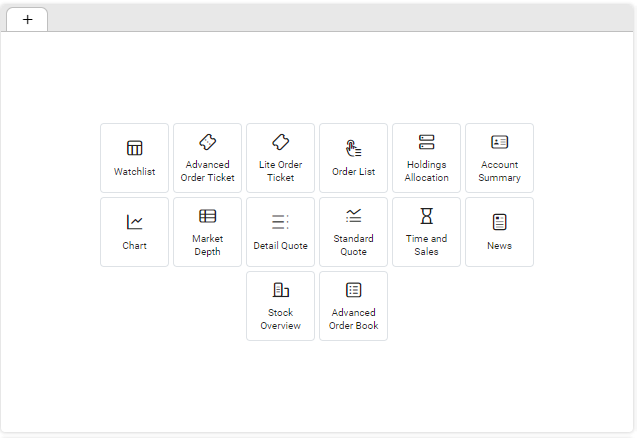Click the News tile label

pos(499,245)
